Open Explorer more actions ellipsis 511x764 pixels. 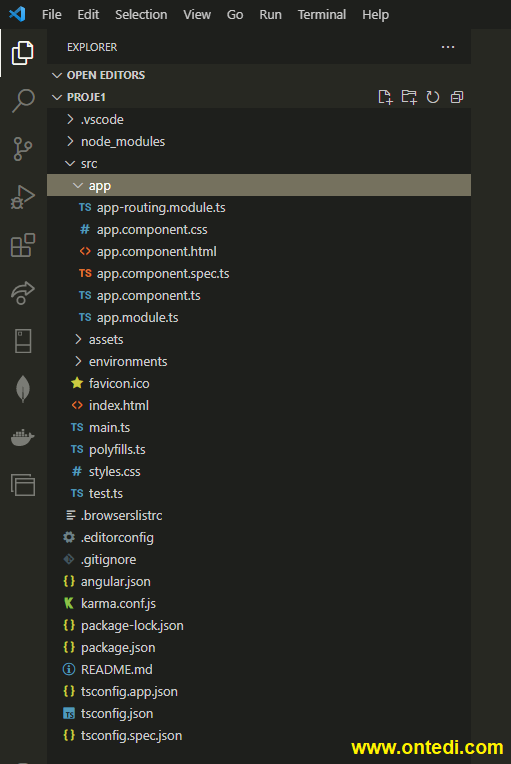click(448, 47)
